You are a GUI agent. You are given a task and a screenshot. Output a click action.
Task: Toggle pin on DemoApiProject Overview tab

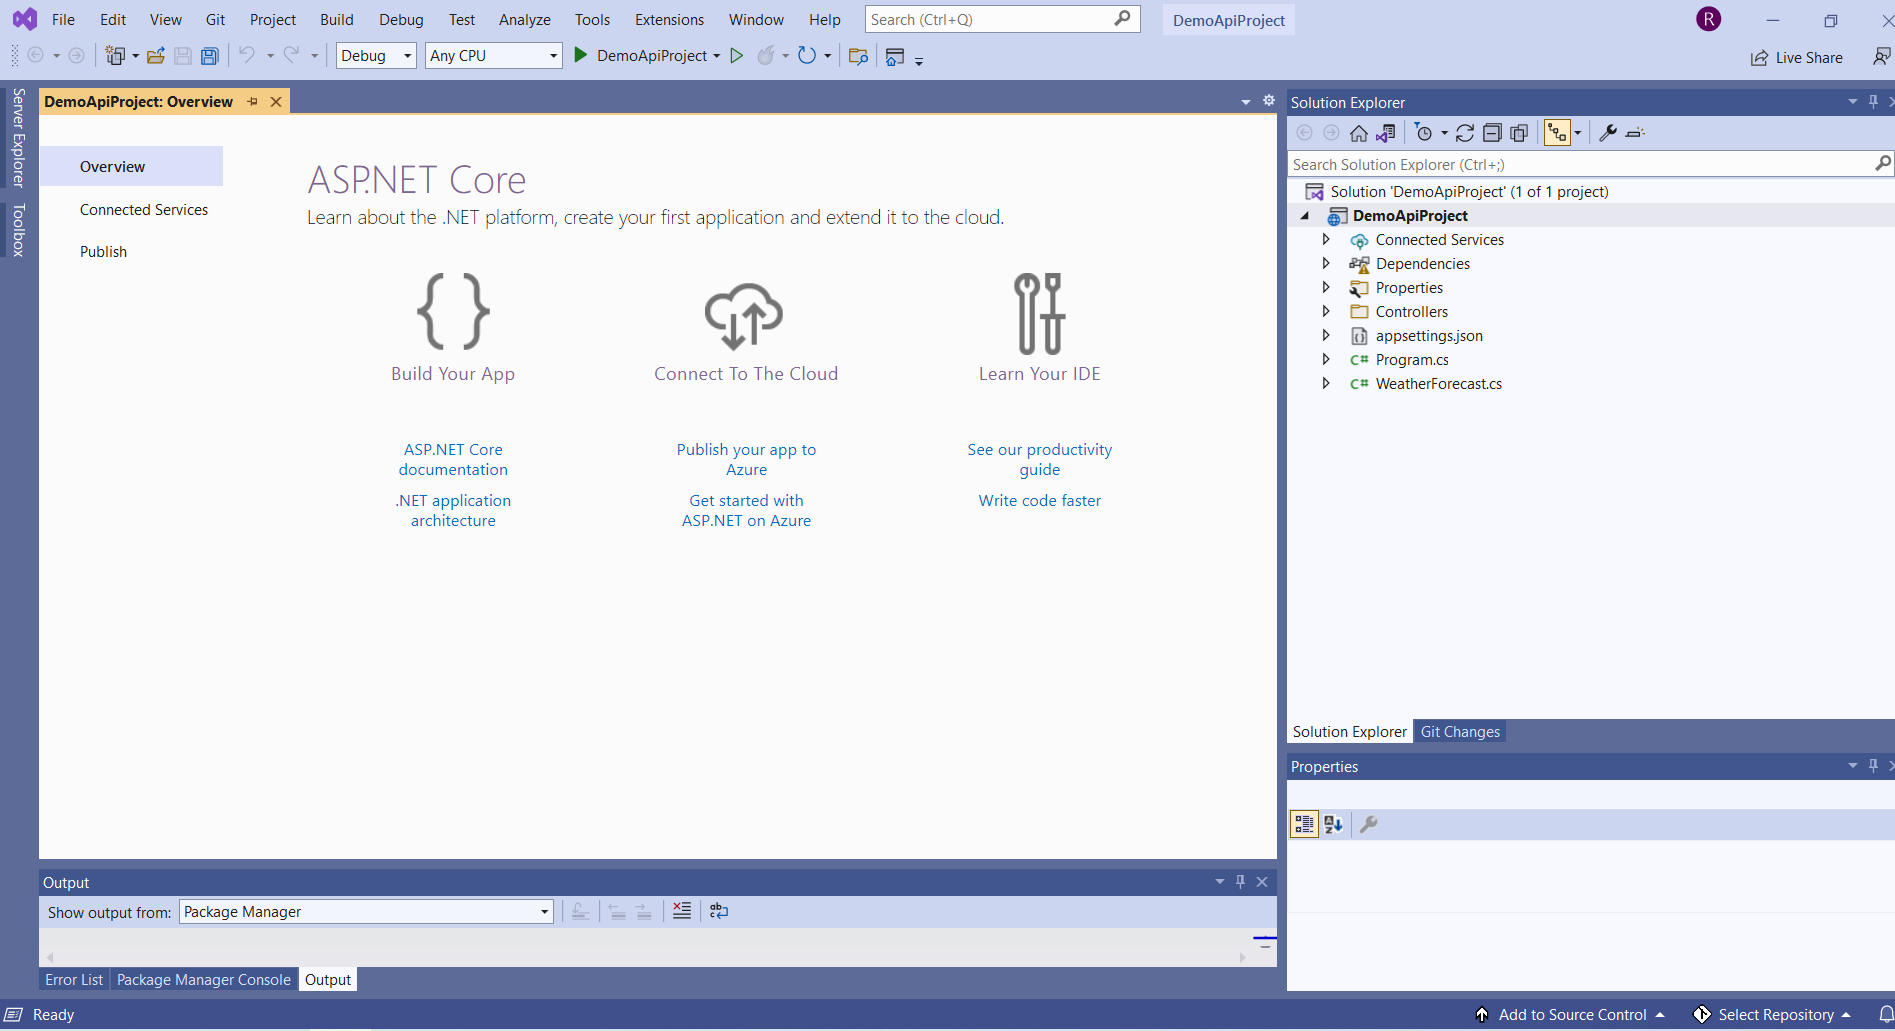click(253, 102)
